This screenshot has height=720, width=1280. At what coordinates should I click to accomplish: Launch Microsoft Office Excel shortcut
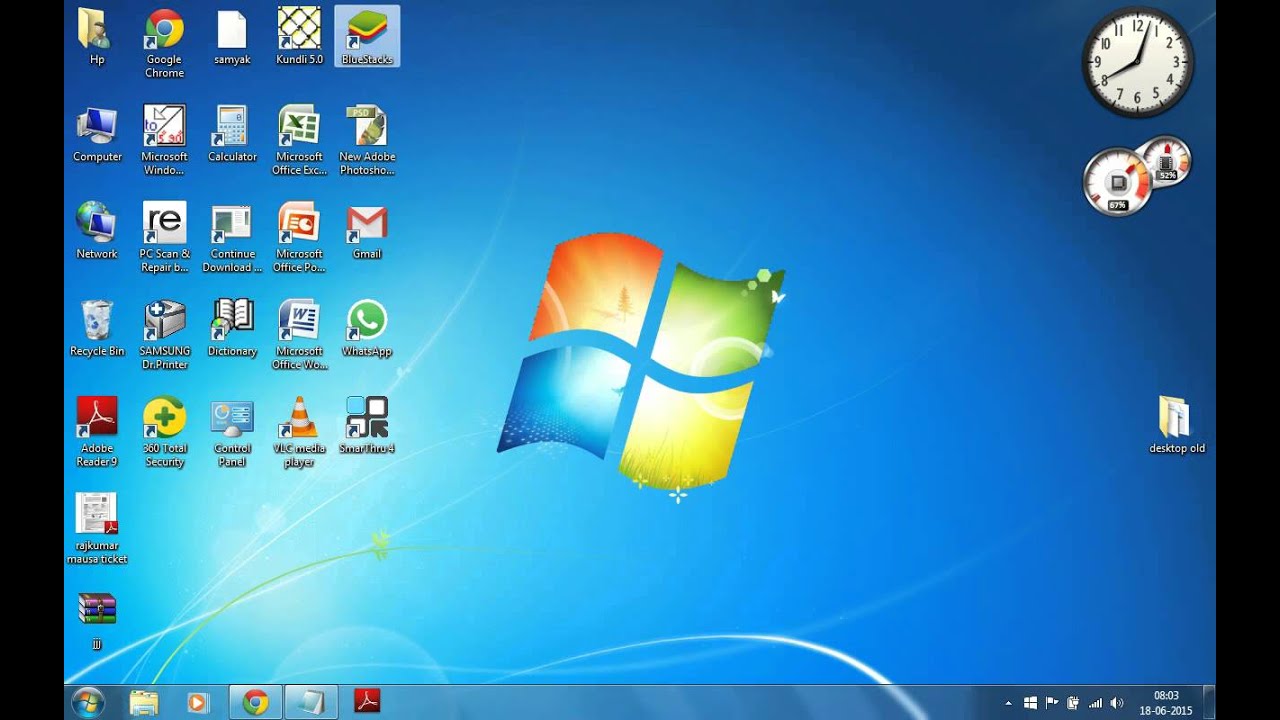[x=299, y=140]
